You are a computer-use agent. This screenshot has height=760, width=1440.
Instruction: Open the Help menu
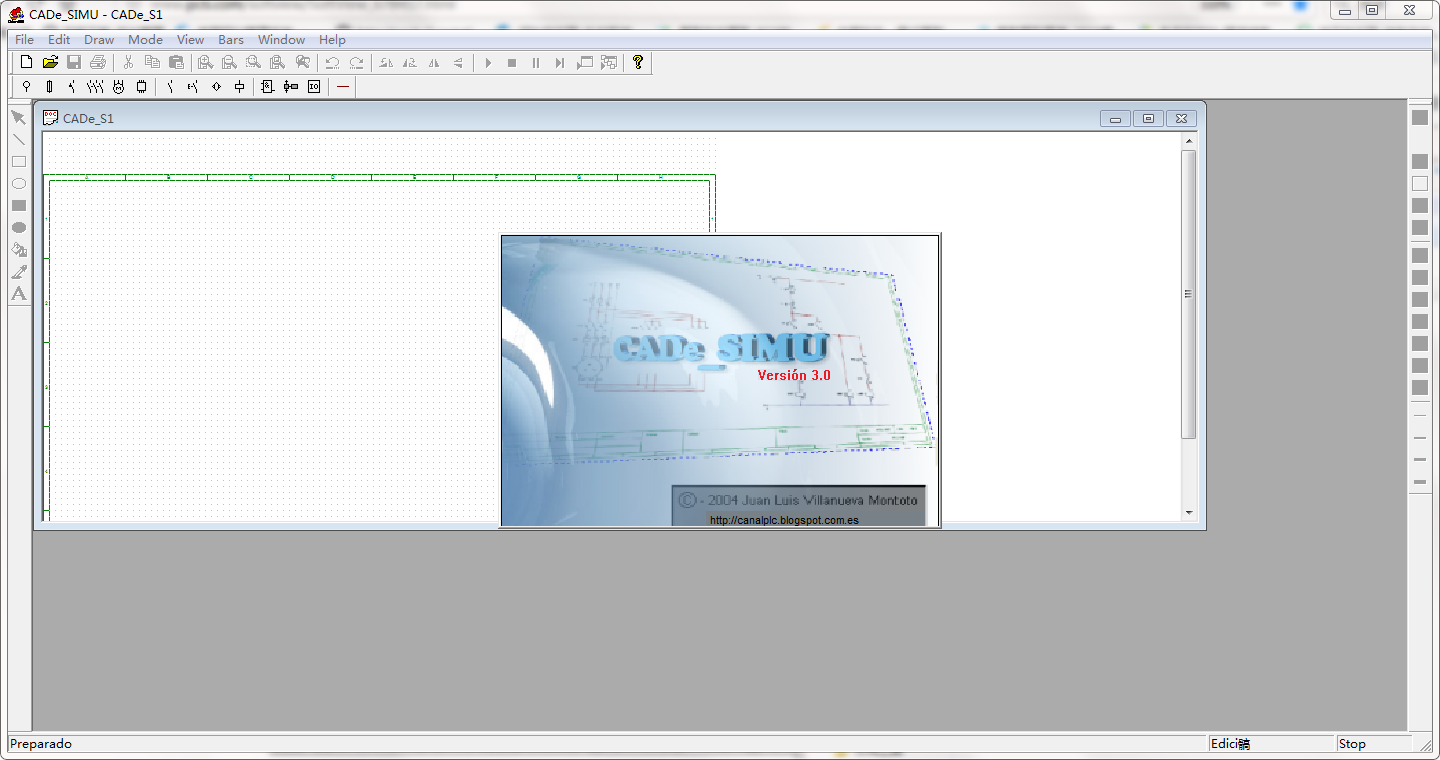click(x=332, y=40)
